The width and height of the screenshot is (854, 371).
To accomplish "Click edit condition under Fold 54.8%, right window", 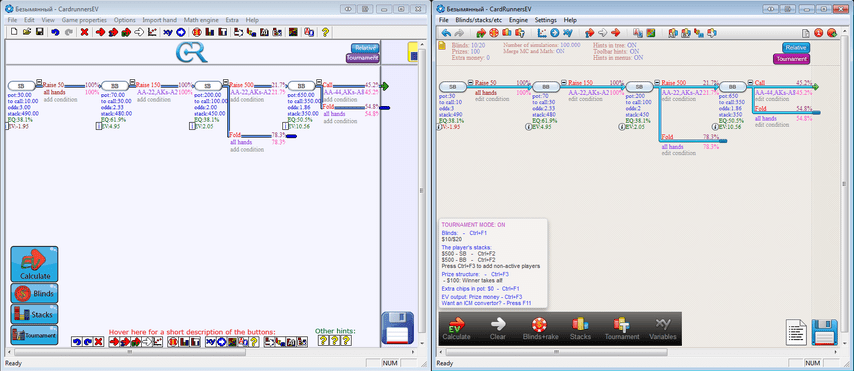I will [x=771, y=125].
